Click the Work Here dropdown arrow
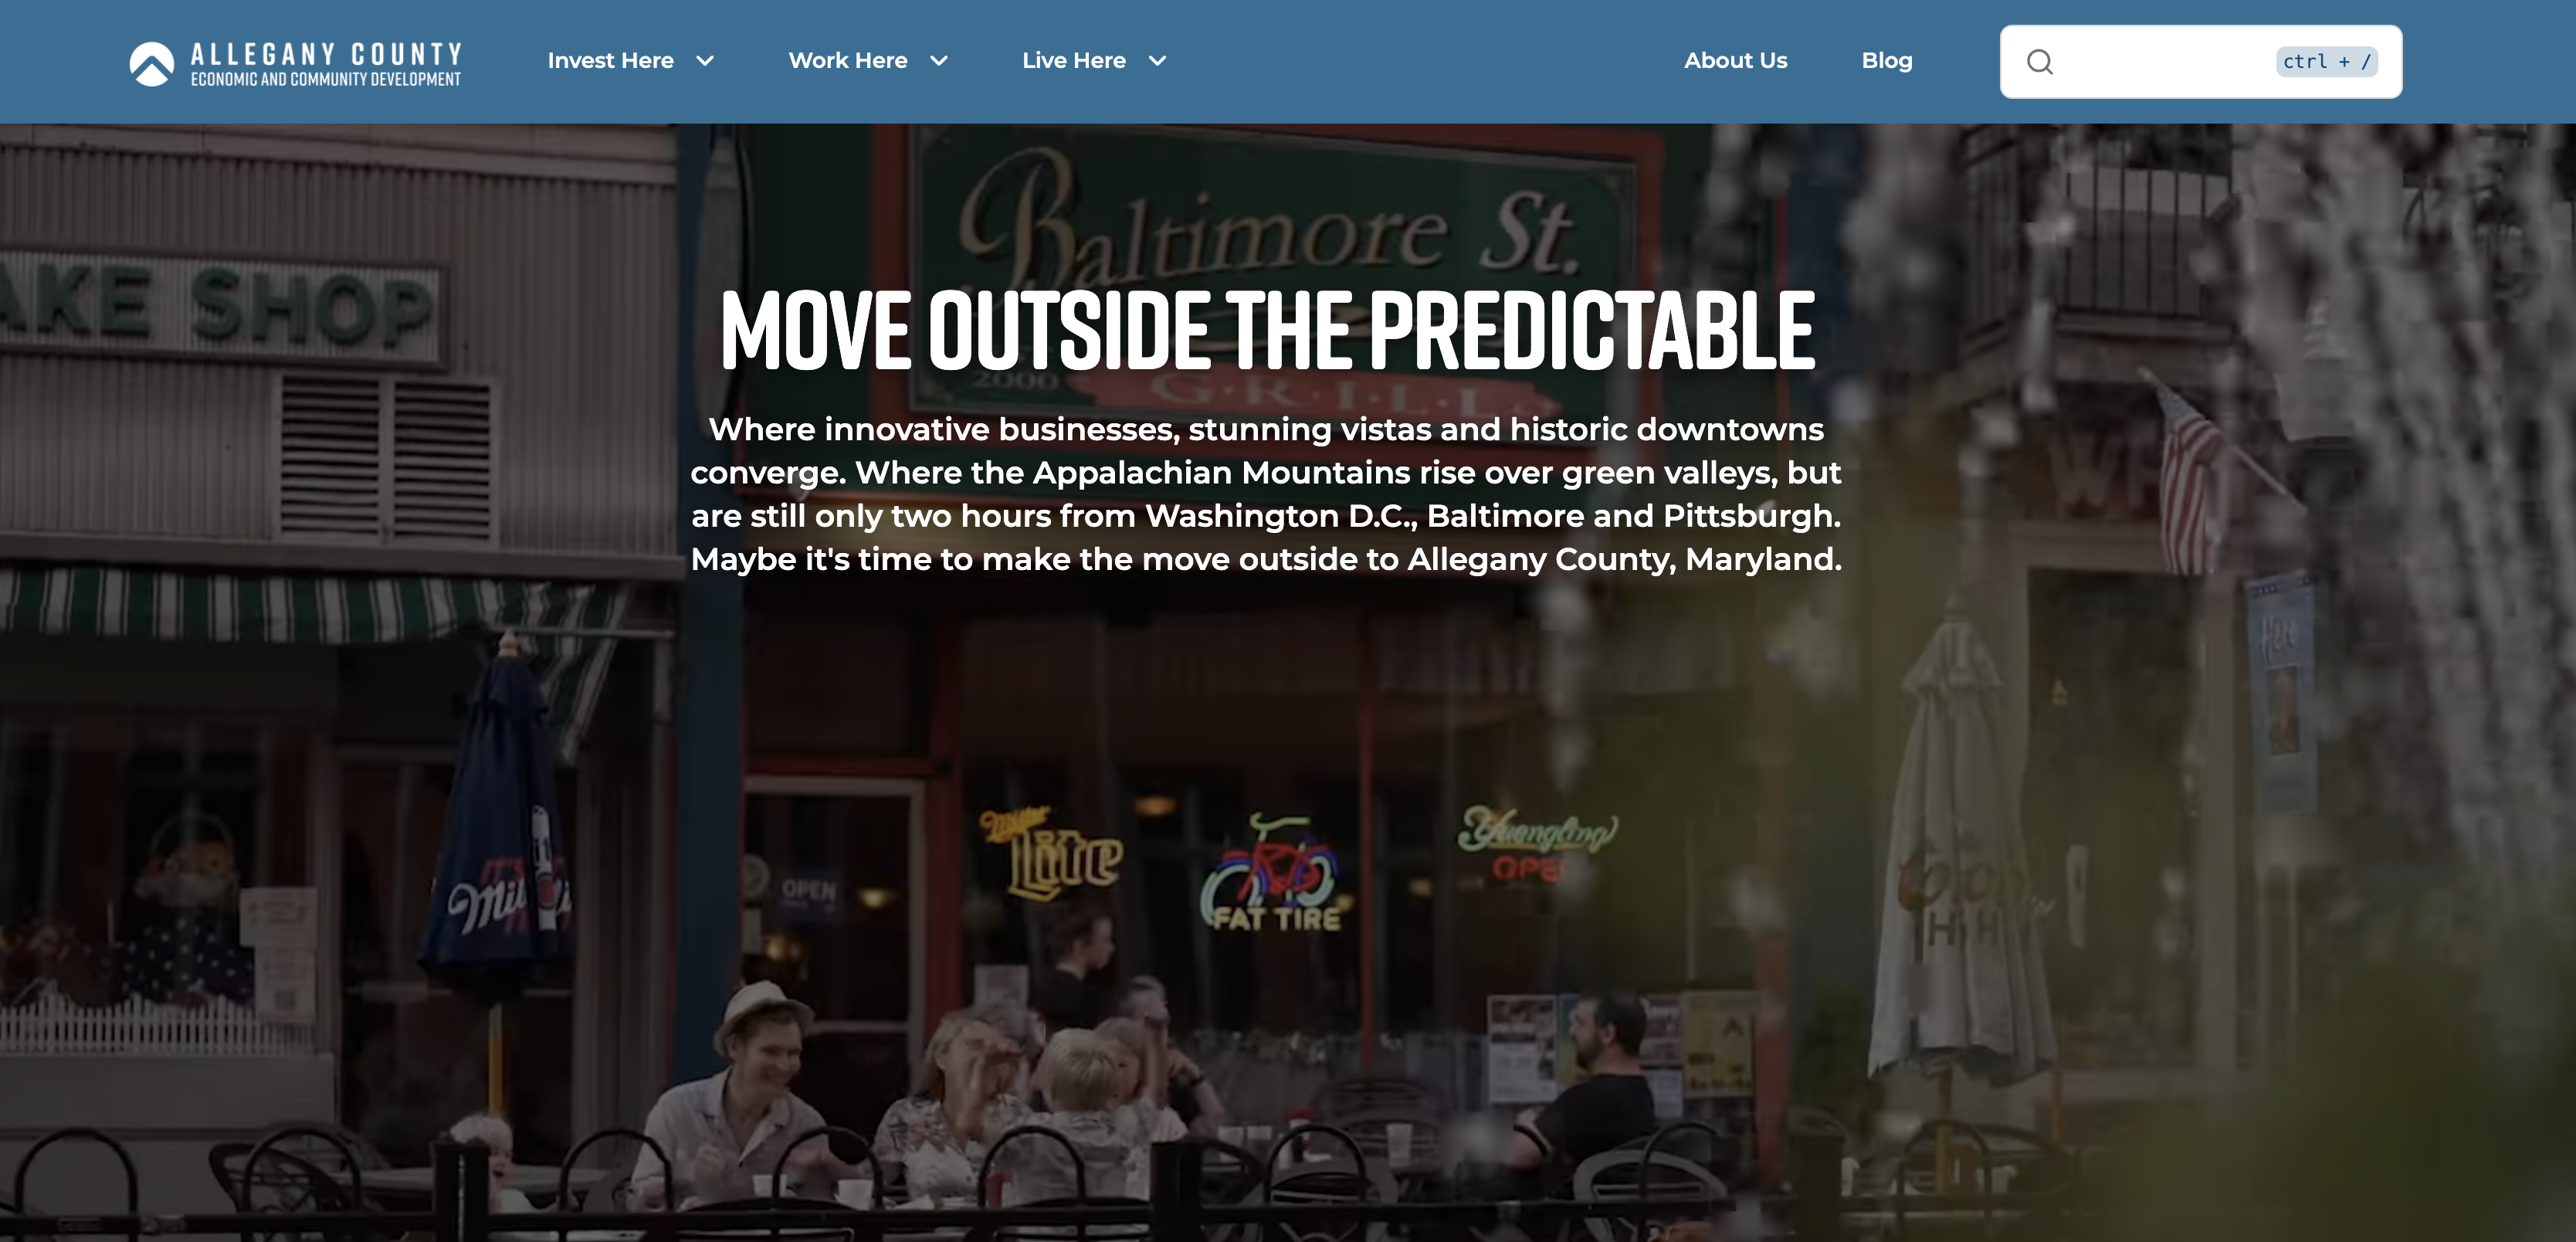Viewport: 2576px width, 1242px height. point(940,61)
